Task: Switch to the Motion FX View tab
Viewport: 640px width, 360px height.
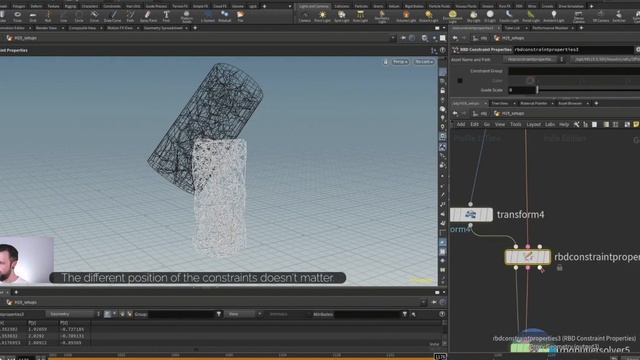Action: (120, 28)
